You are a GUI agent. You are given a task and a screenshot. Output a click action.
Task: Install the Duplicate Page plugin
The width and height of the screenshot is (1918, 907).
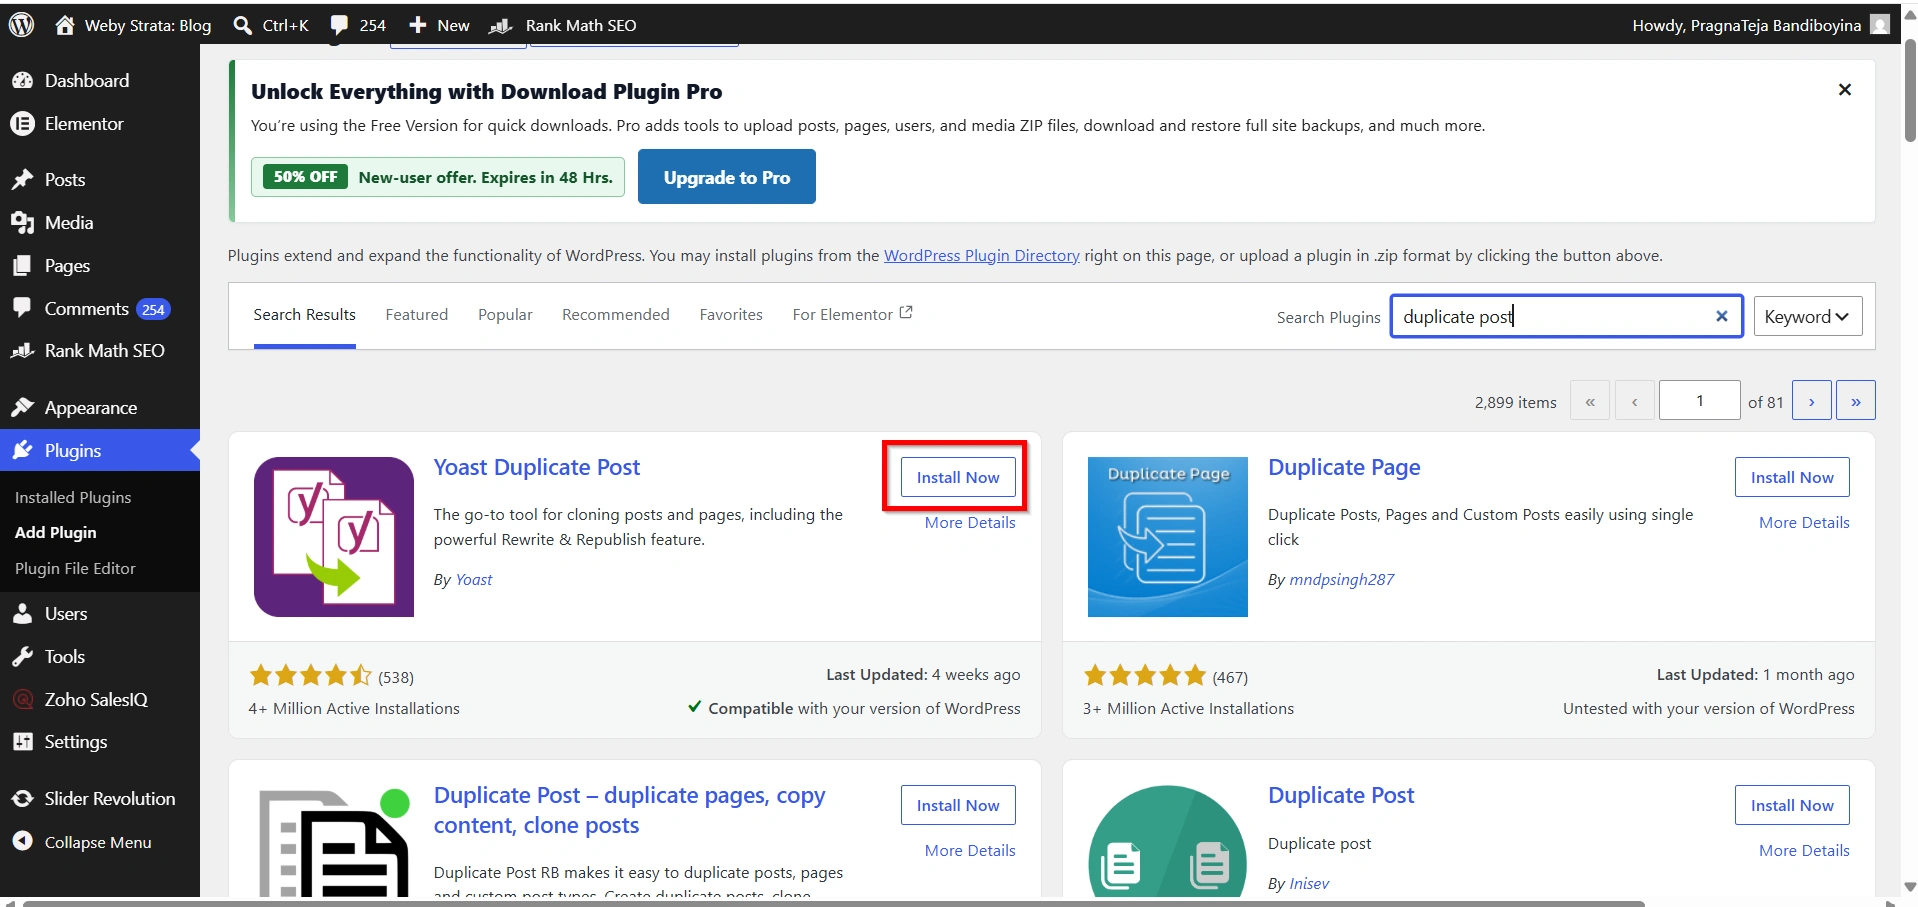(x=1792, y=477)
